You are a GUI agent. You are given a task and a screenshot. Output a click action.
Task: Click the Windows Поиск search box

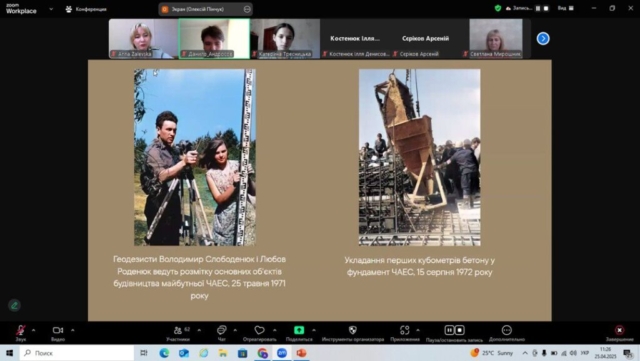[x=77, y=353]
